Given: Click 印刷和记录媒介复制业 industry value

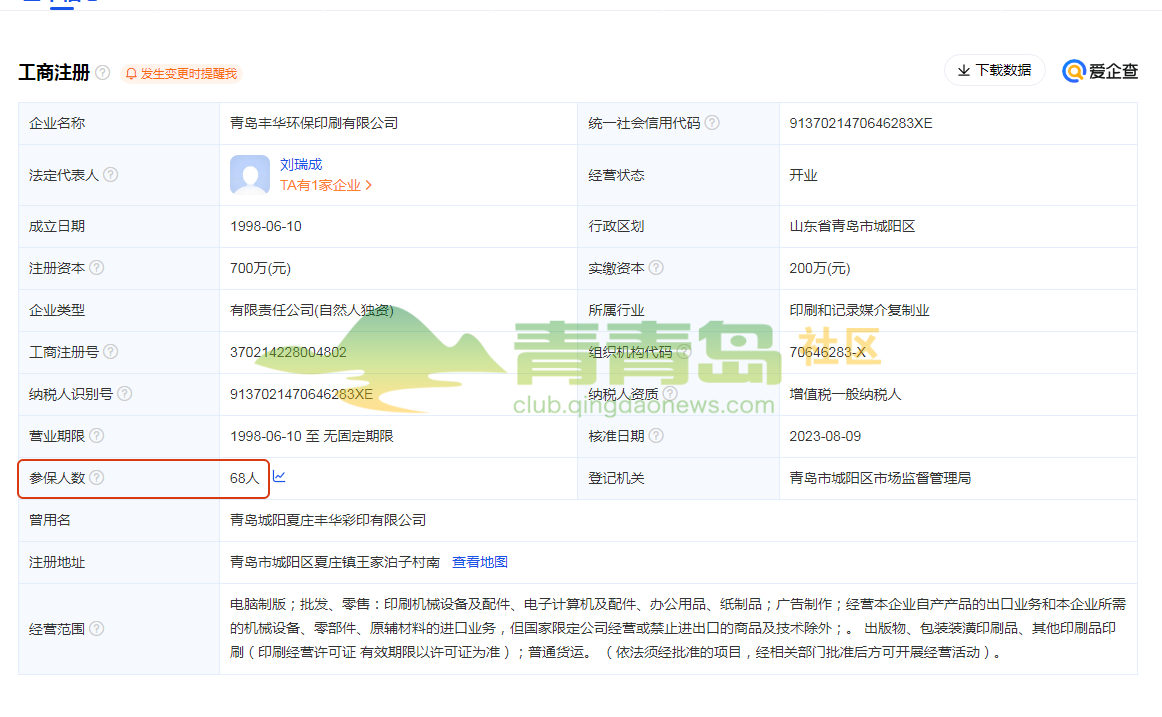Looking at the screenshot, I should point(859,310).
